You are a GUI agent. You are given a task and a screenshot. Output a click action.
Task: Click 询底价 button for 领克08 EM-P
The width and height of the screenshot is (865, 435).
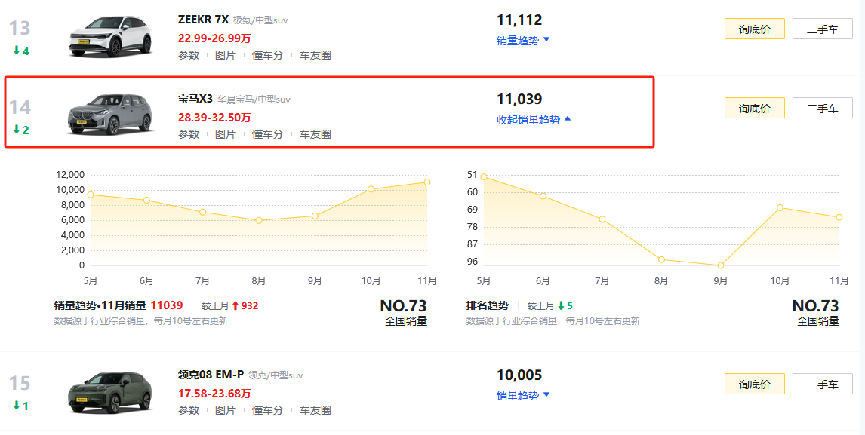click(755, 384)
